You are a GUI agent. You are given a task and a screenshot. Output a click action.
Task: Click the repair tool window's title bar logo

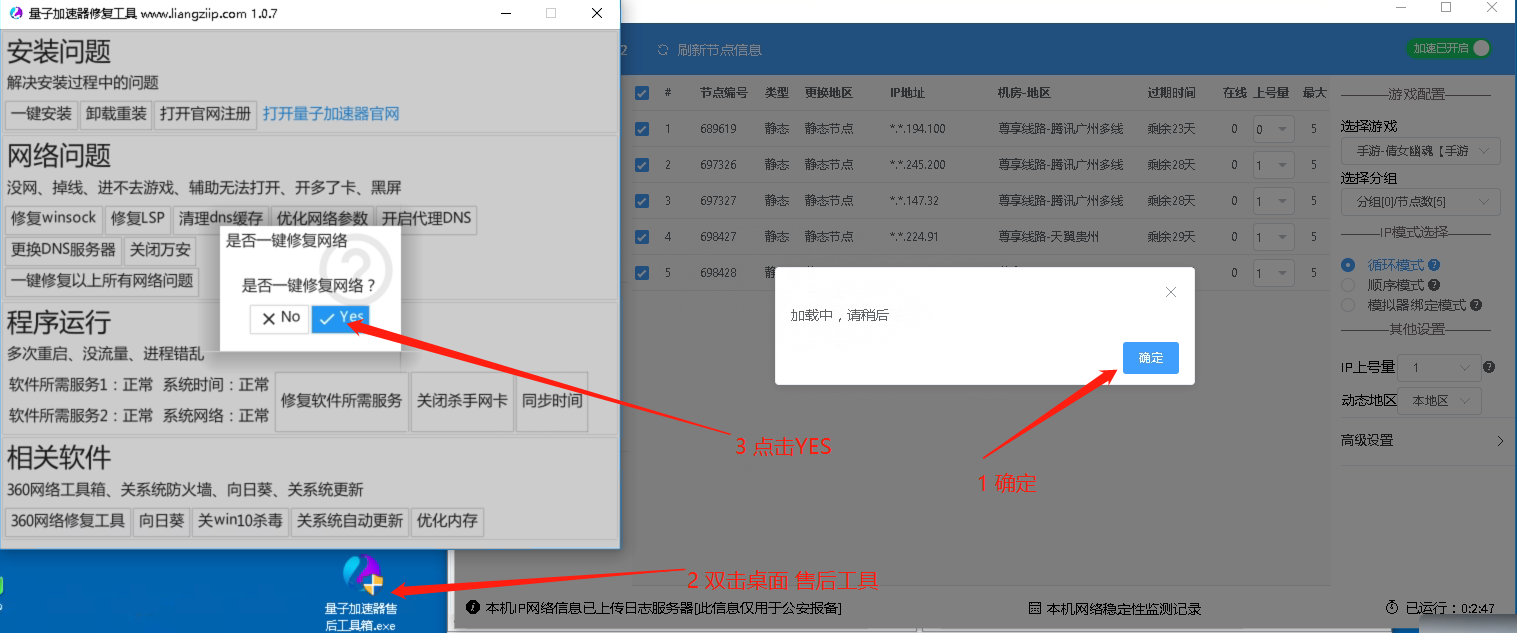pos(15,14)
